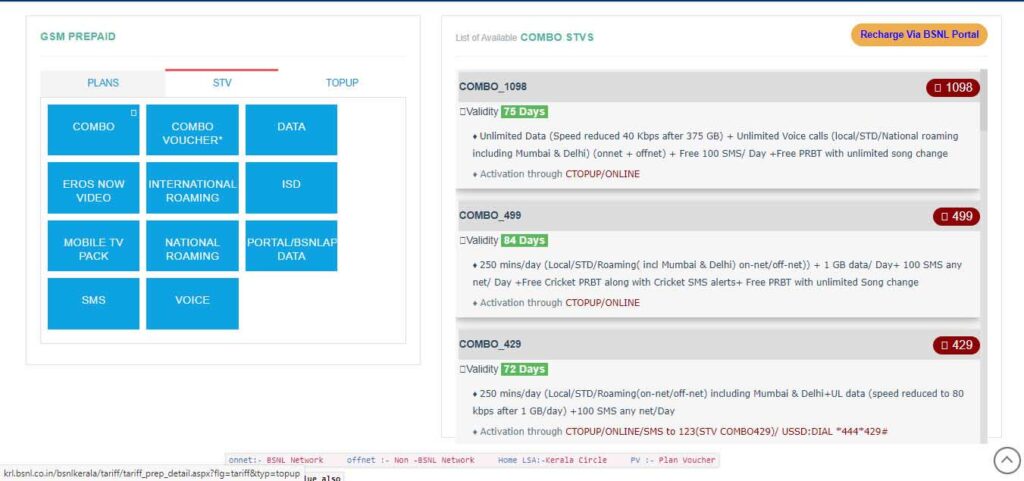Click the COMBO STVS heading text

tap(557, 37)
